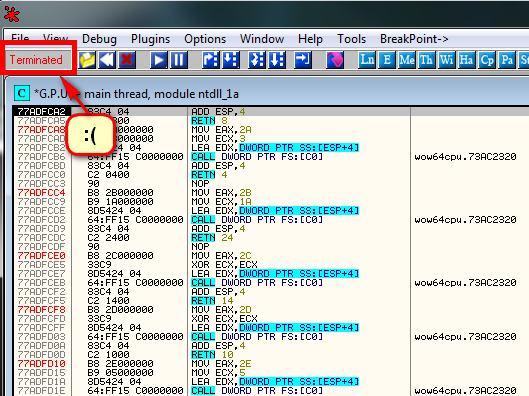The height and width of the screenshot is (396, 529).
Task: Show Log window with Ln button
Action: click(x=367, y=60)
